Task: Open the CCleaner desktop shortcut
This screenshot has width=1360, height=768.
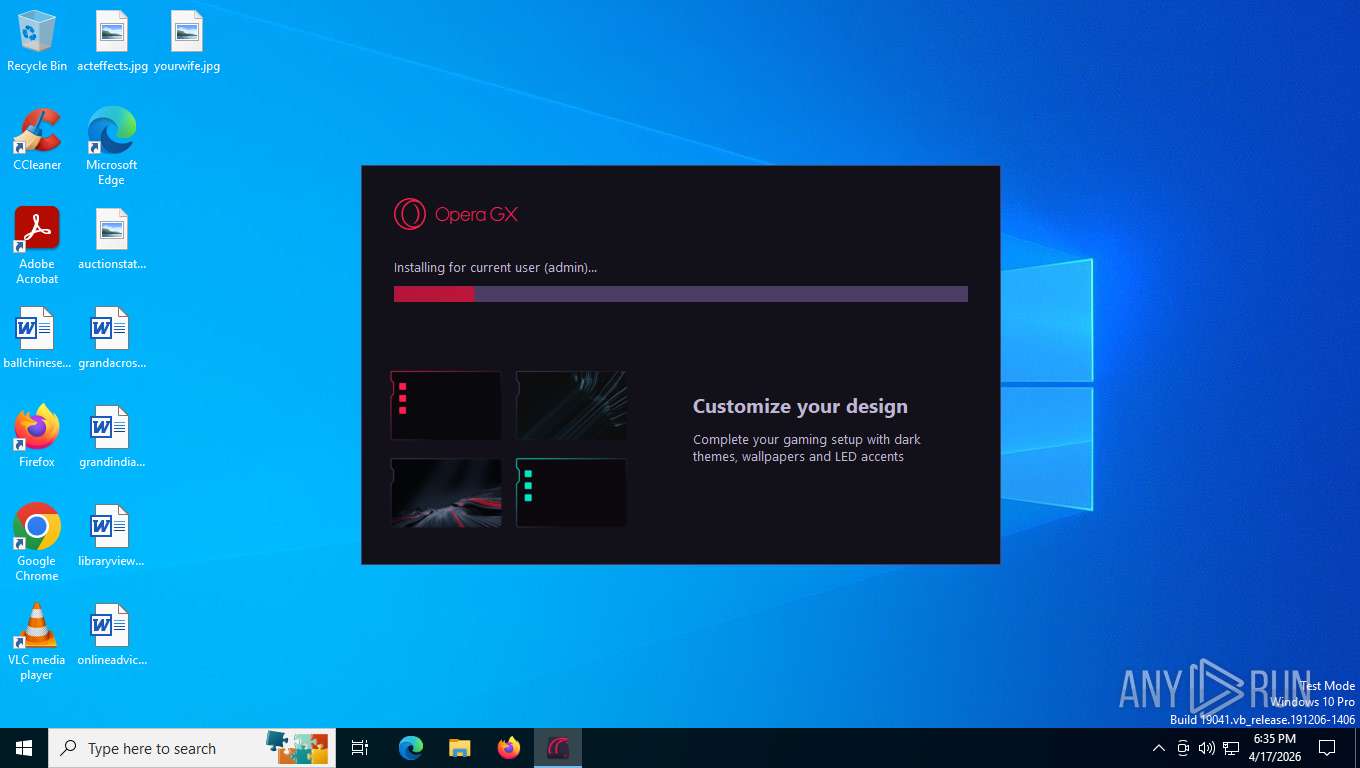Action: pyautogui.click(x=37, y=140)
